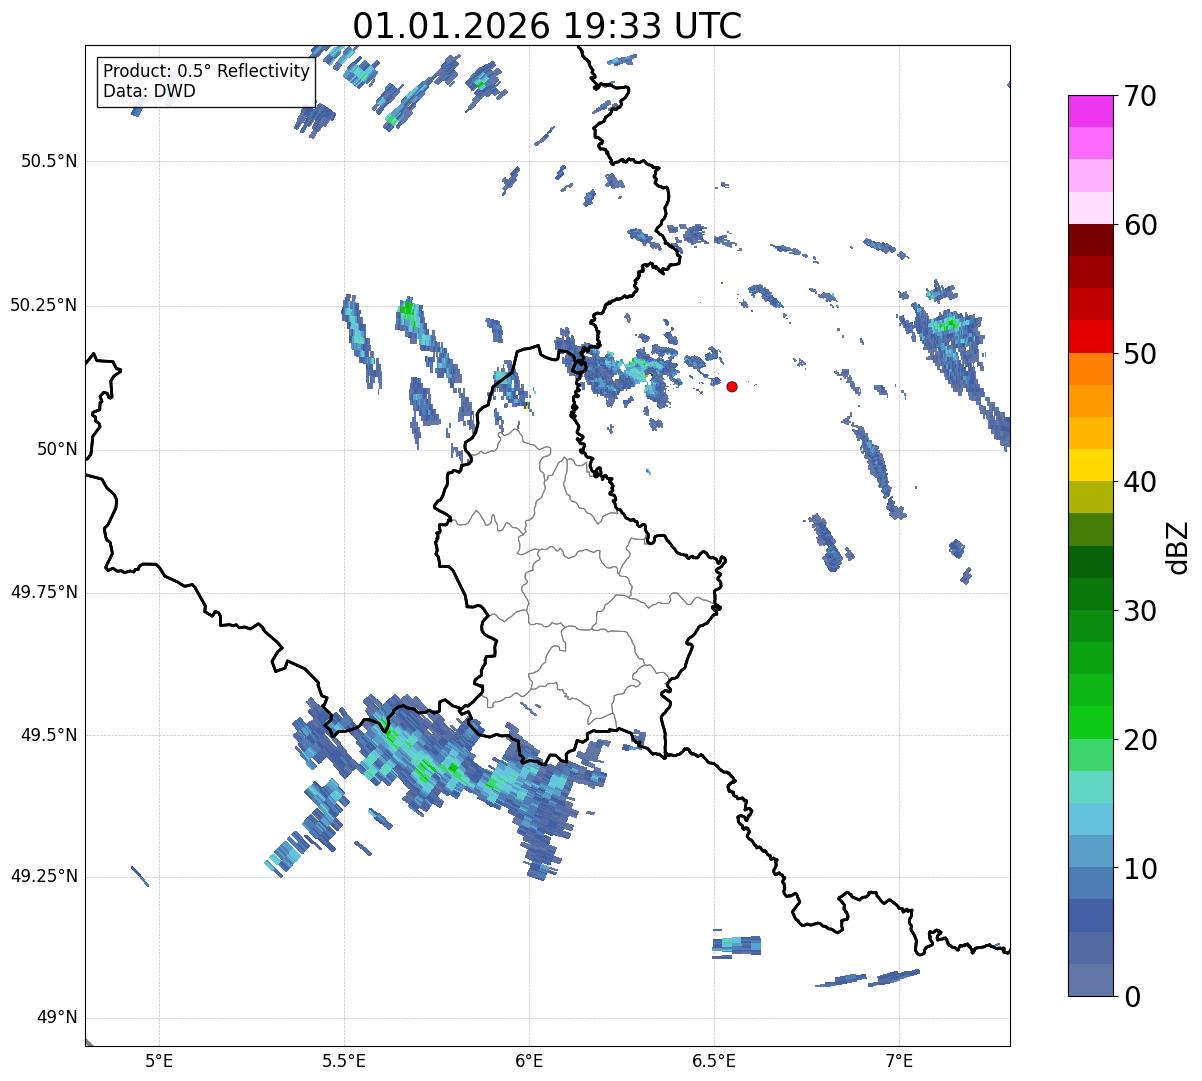Click the 5.5°E longitude label
The width and height of the screenshot is (1202, 1081).
pos(344,1060)
